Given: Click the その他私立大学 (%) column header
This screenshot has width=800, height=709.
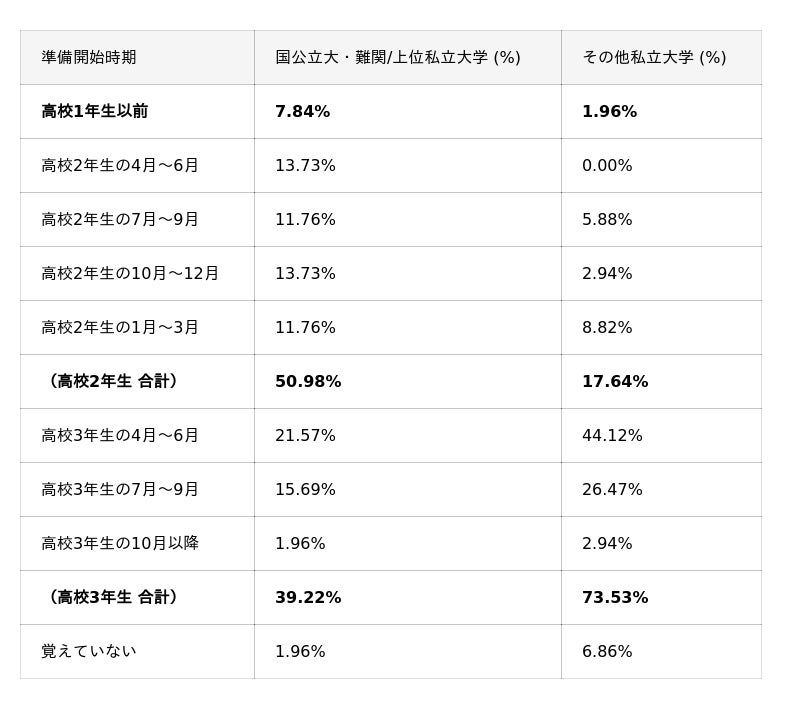Looking at the screenshot, I should (654, 58).
